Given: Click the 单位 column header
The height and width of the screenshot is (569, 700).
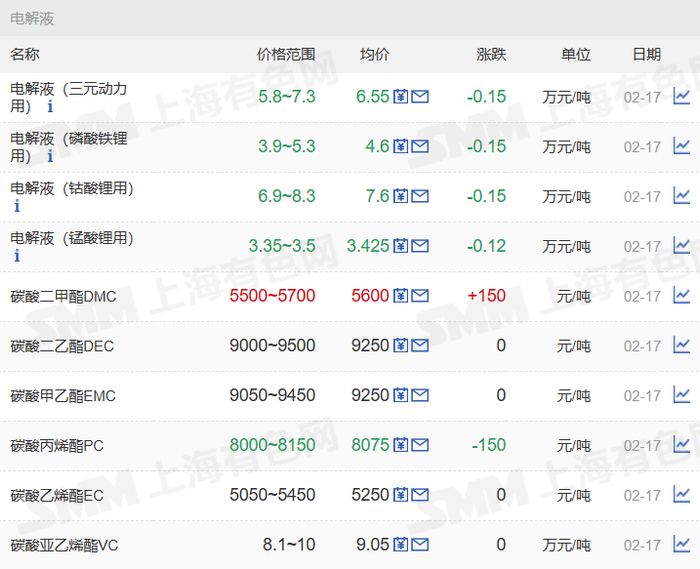Looking at the screenshot, I should 576,54.
